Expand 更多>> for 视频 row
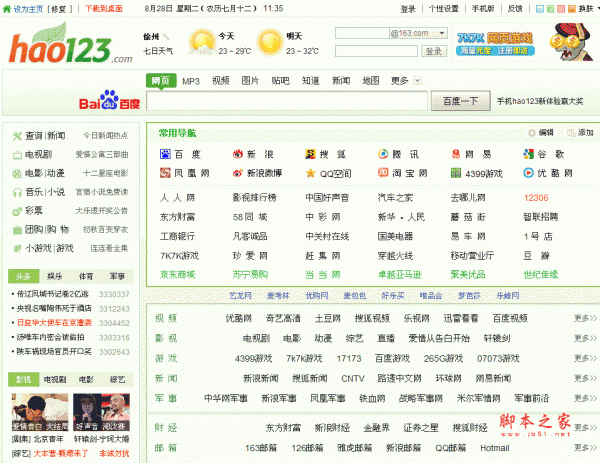Viewport: 600px width, 463px height. click(x=585, y=318)
